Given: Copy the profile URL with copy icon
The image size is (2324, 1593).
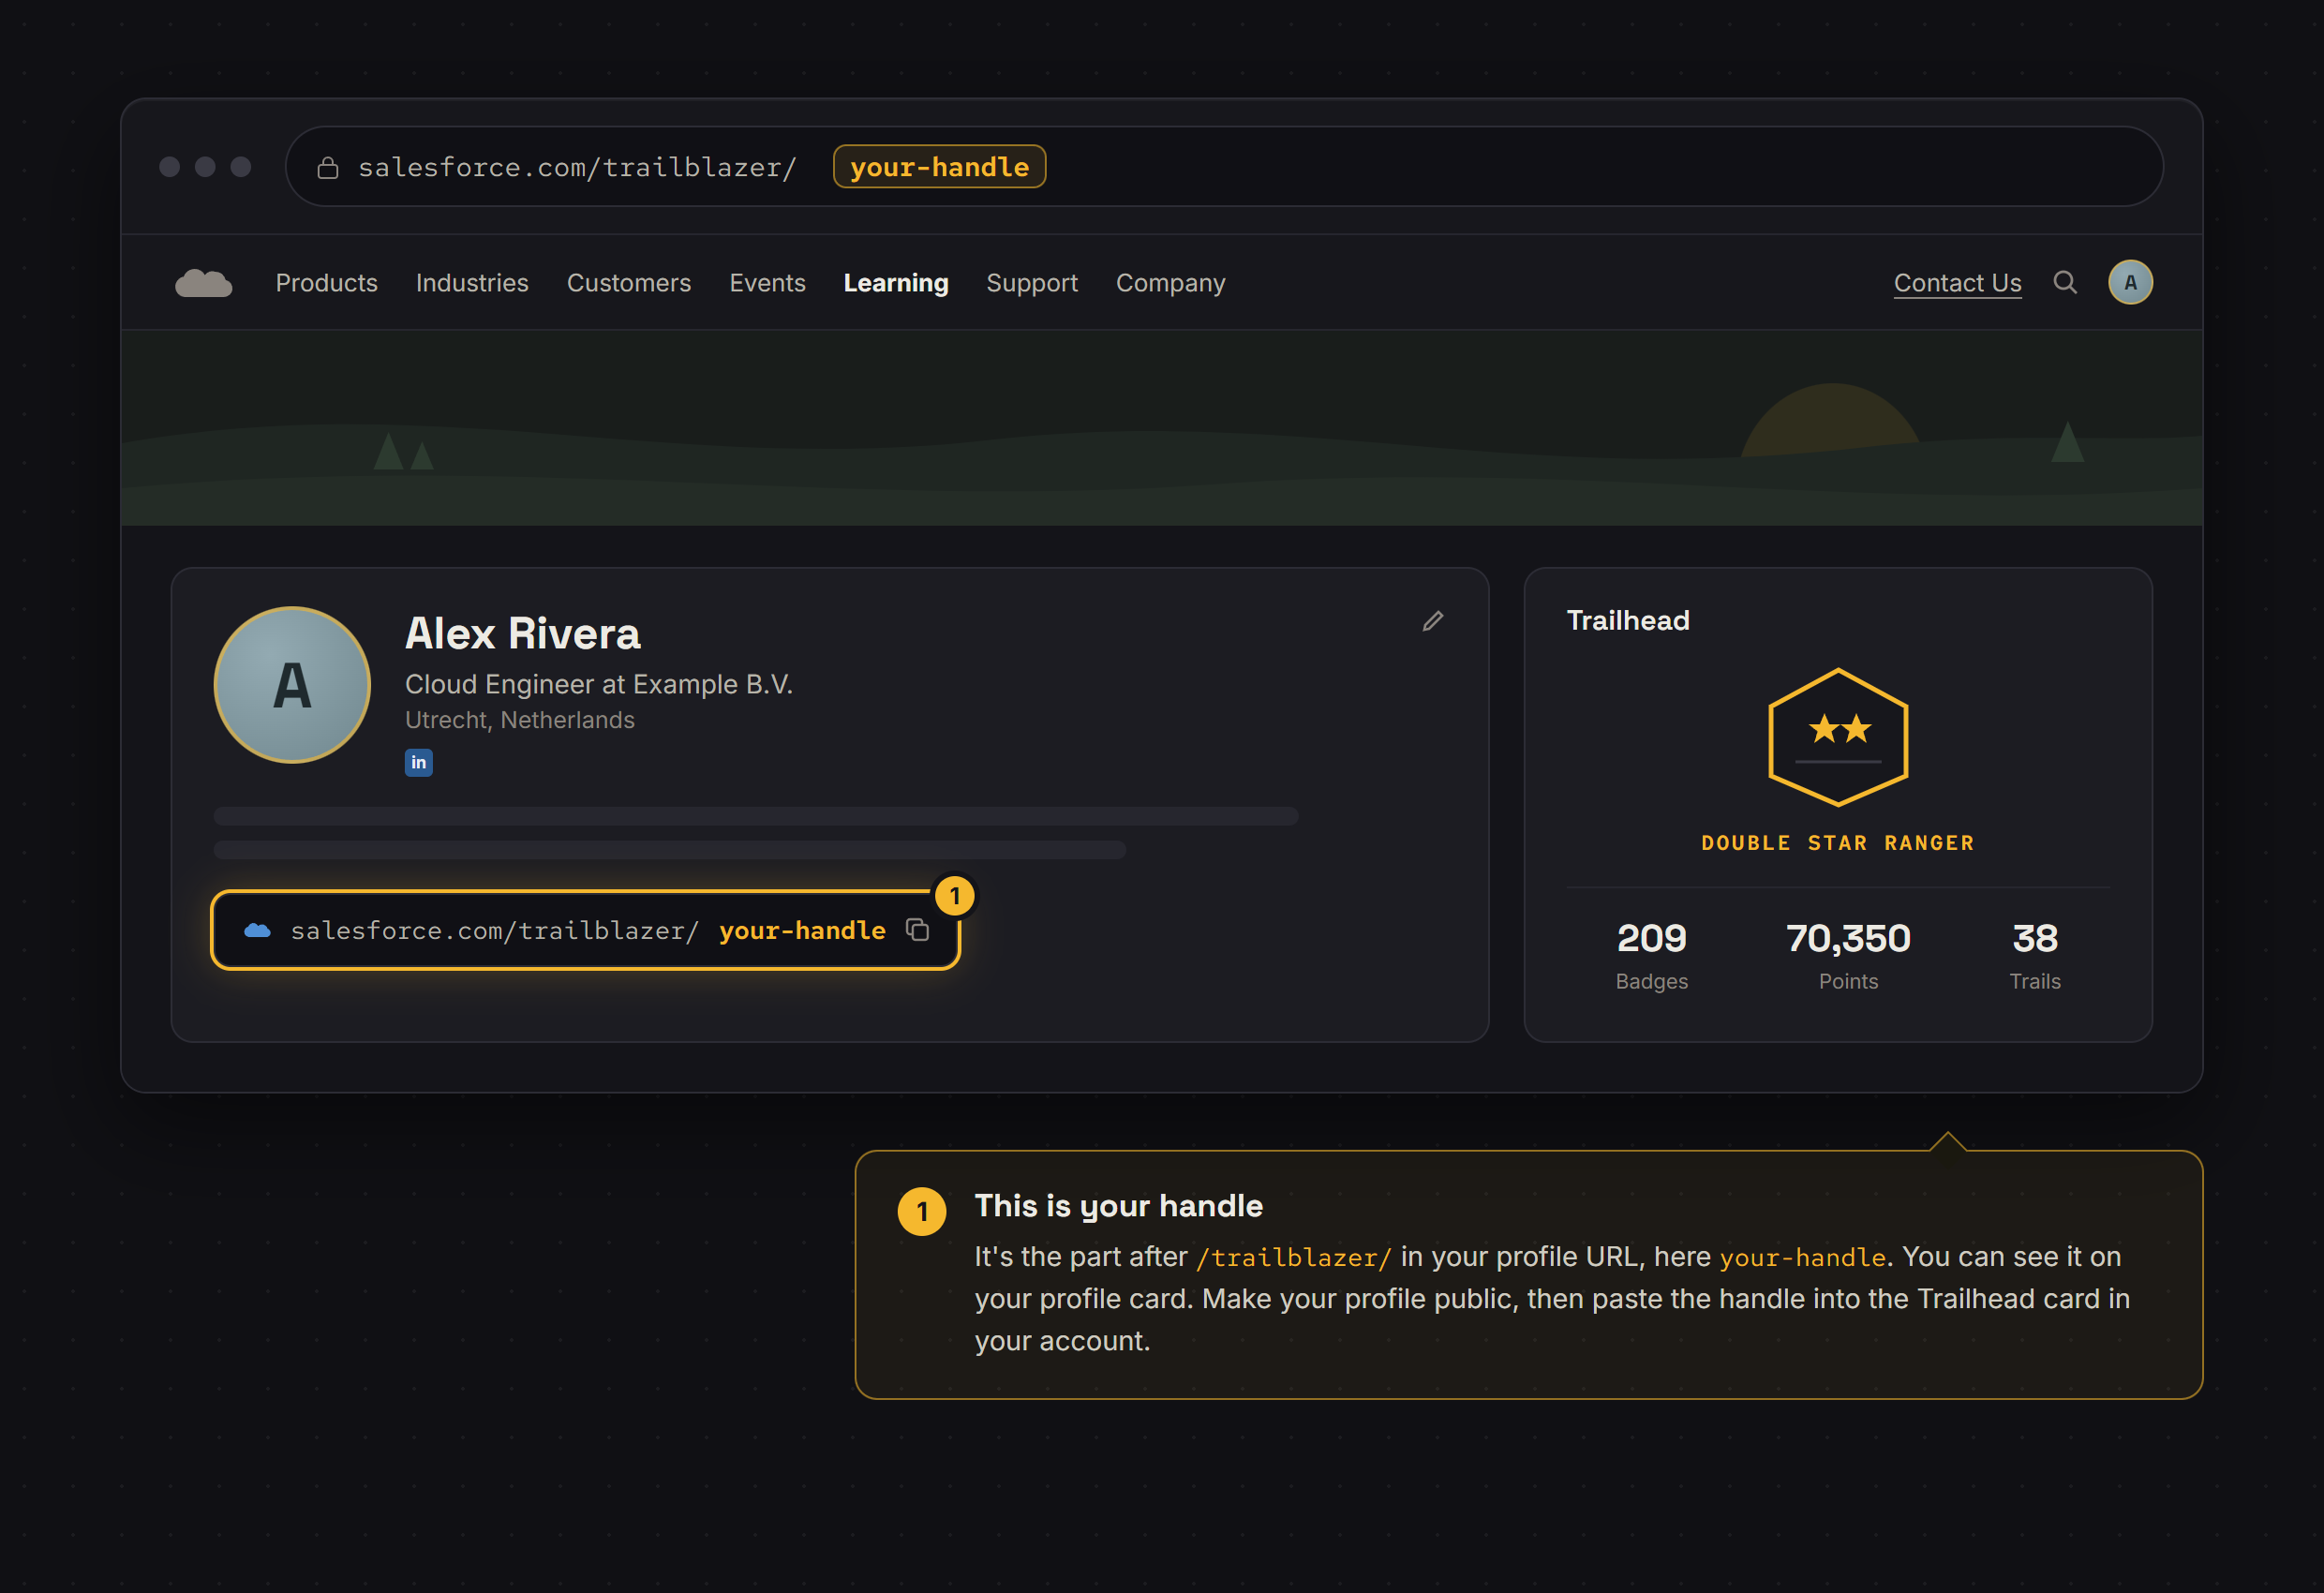Looking at the screenshot, I should [x=917, y=930].
